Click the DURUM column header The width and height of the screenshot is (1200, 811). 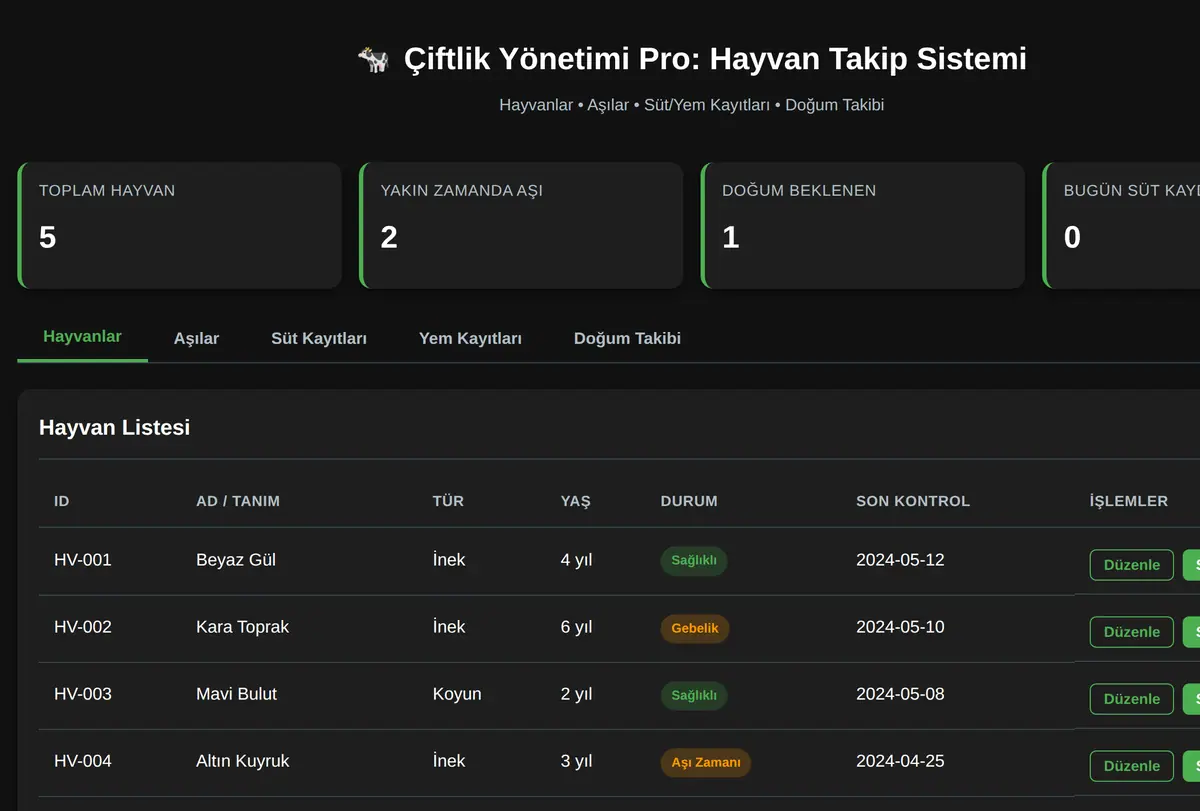(689, 501)
